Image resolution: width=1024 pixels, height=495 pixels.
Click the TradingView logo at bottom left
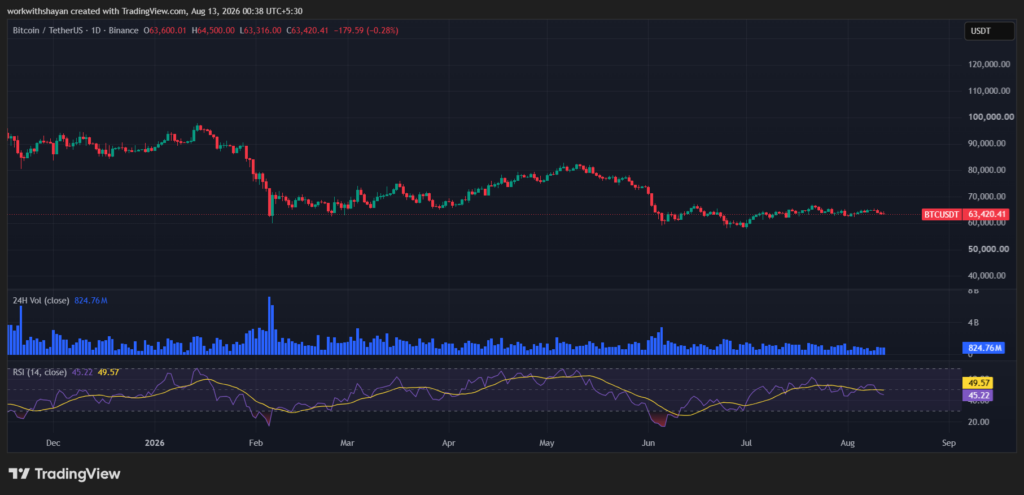pos(64,474)
